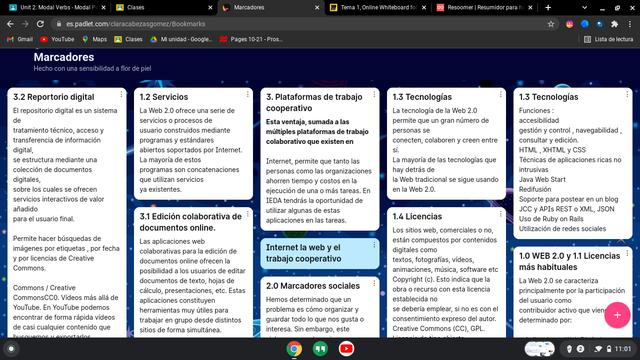640x360 pixels.
Task: Launch YouTube from the shelf
Action: 346,349
